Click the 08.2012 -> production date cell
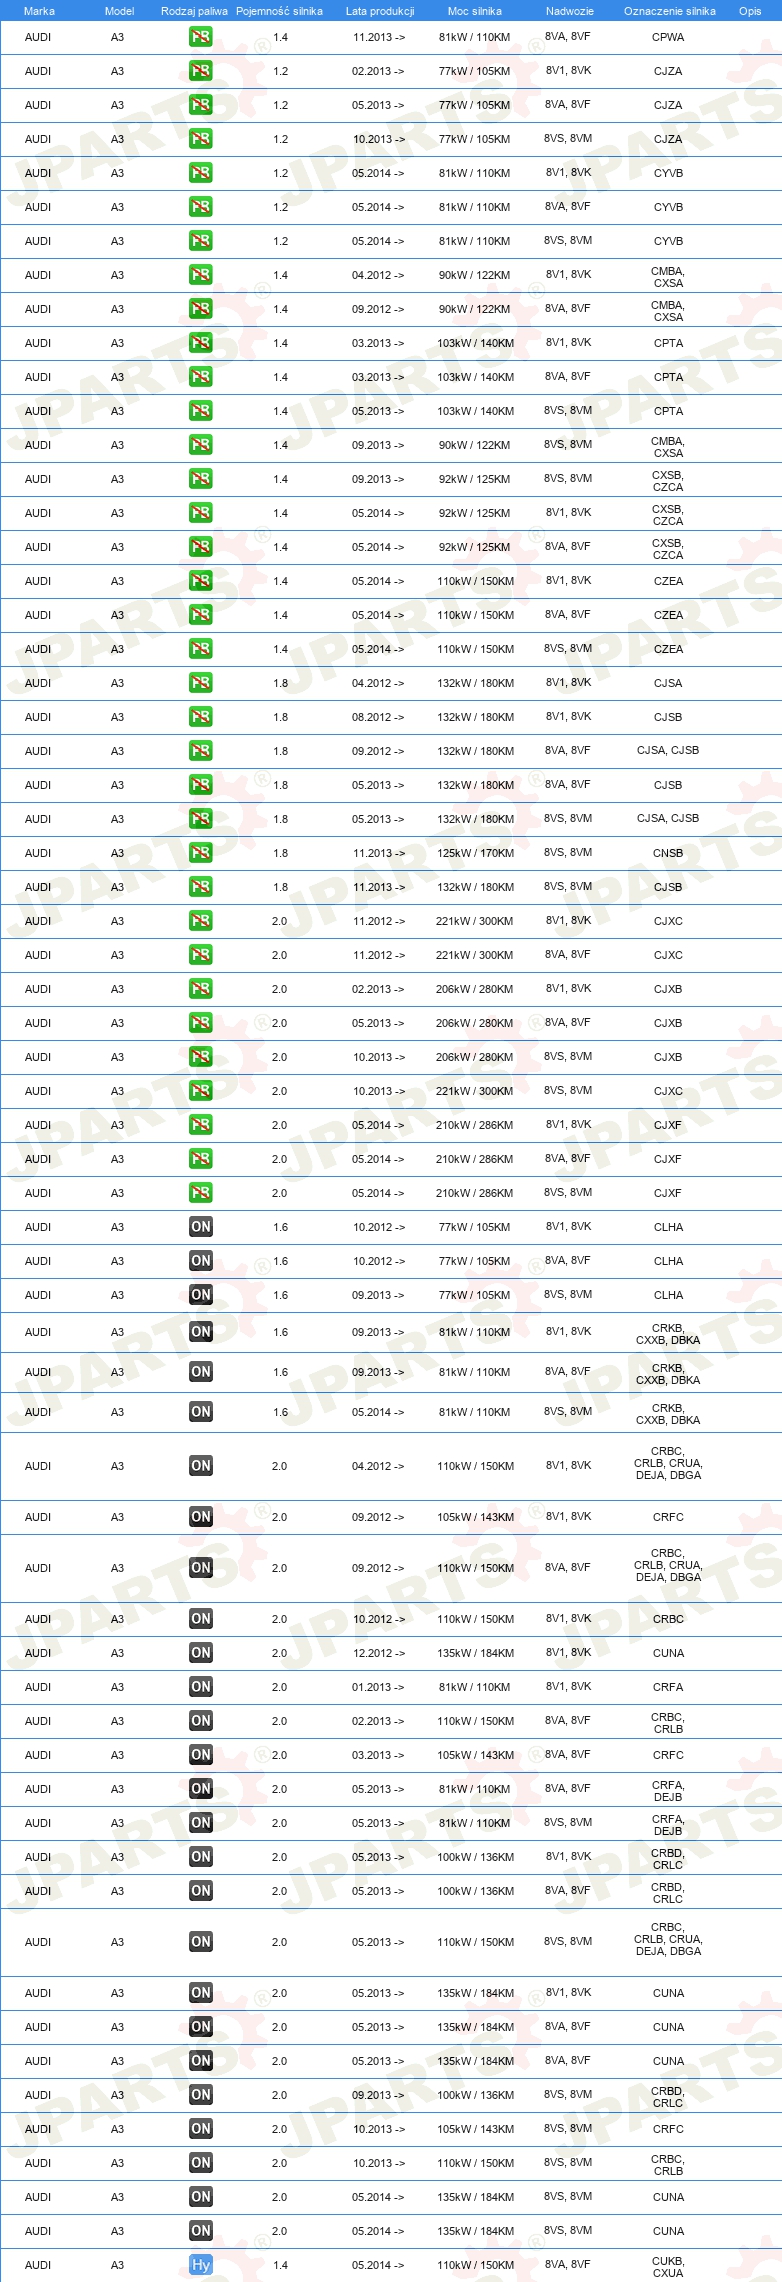Viewport: 782px width, 2282px height. click(378, 717)
